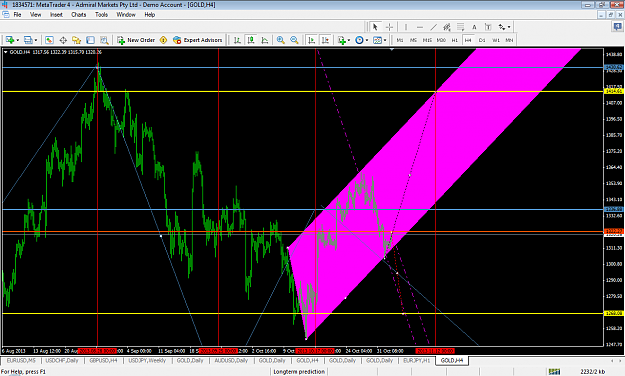Image resolution: width=625 pixels, height=376 pixels.
Task: Switch timeframe to H1
Action: [454, 40]
